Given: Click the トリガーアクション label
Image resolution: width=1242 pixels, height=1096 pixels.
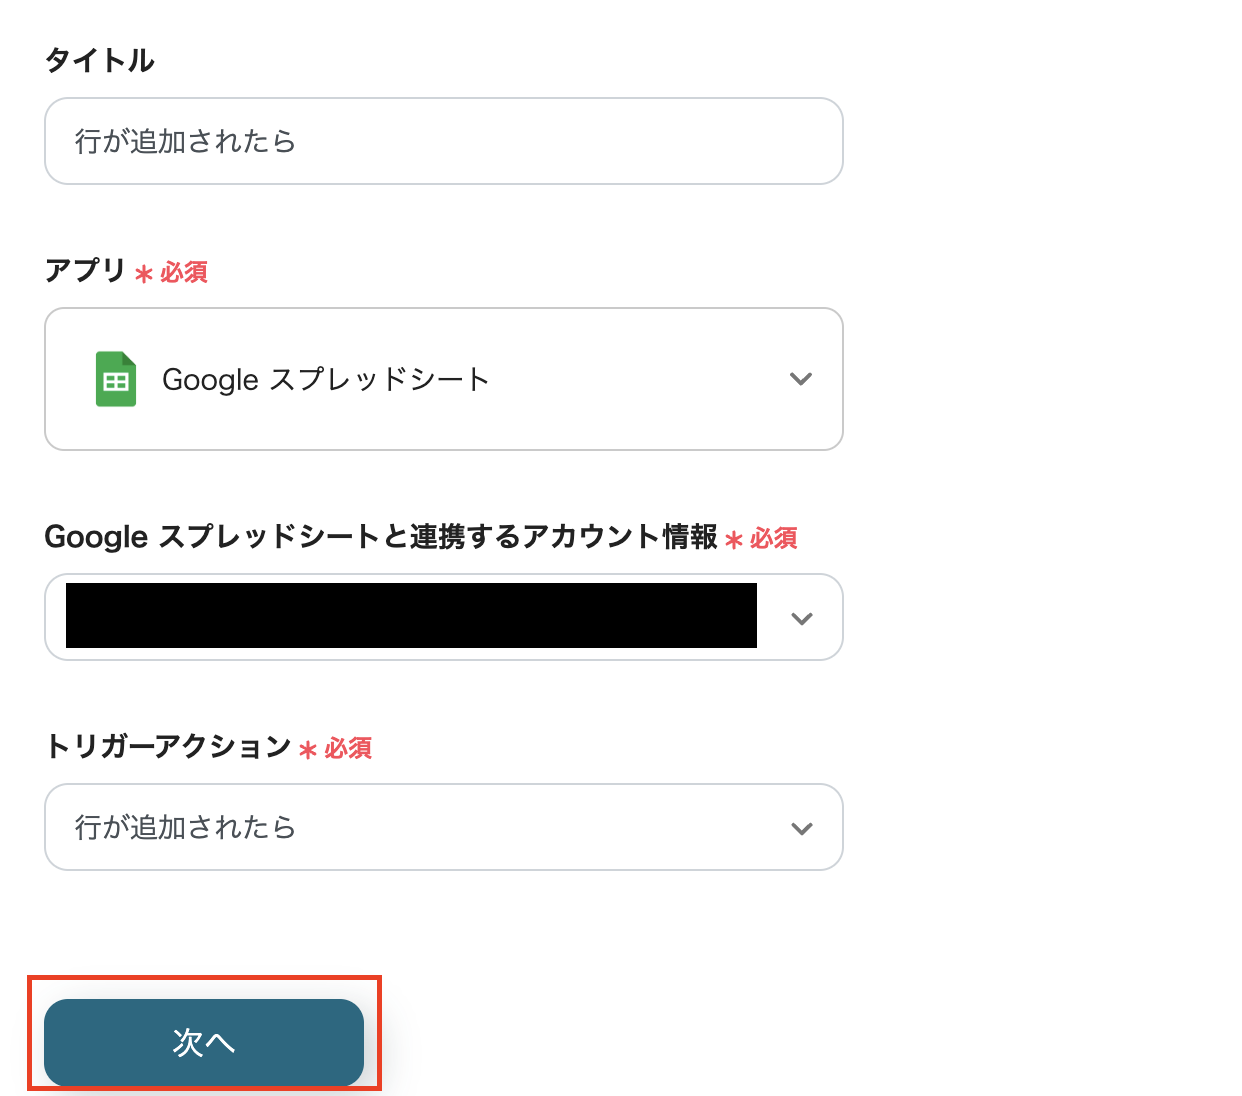Looking at the screenshot, I should coord(168,747).
